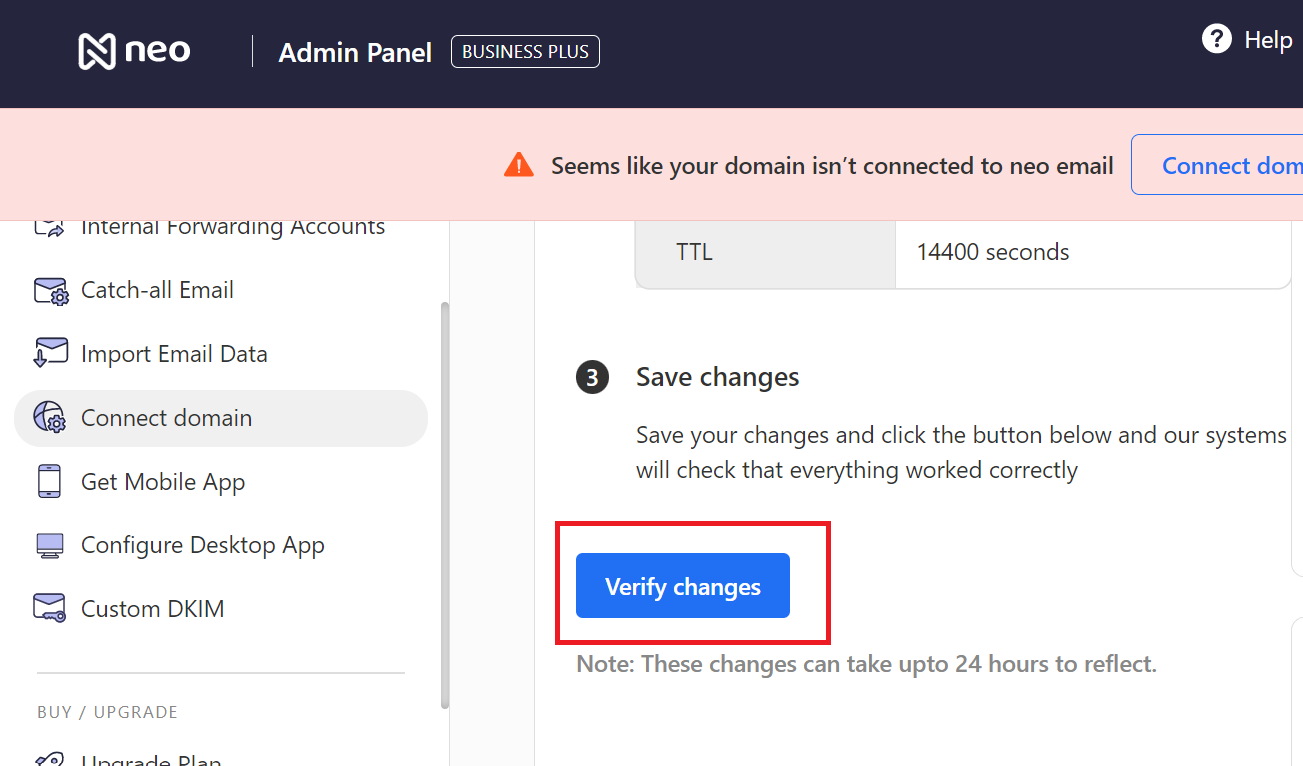The height and width of the screenshot is (766, 1303).
Task: Click the Custom DKIM envelope key icon
Action: tap(50, 609)
